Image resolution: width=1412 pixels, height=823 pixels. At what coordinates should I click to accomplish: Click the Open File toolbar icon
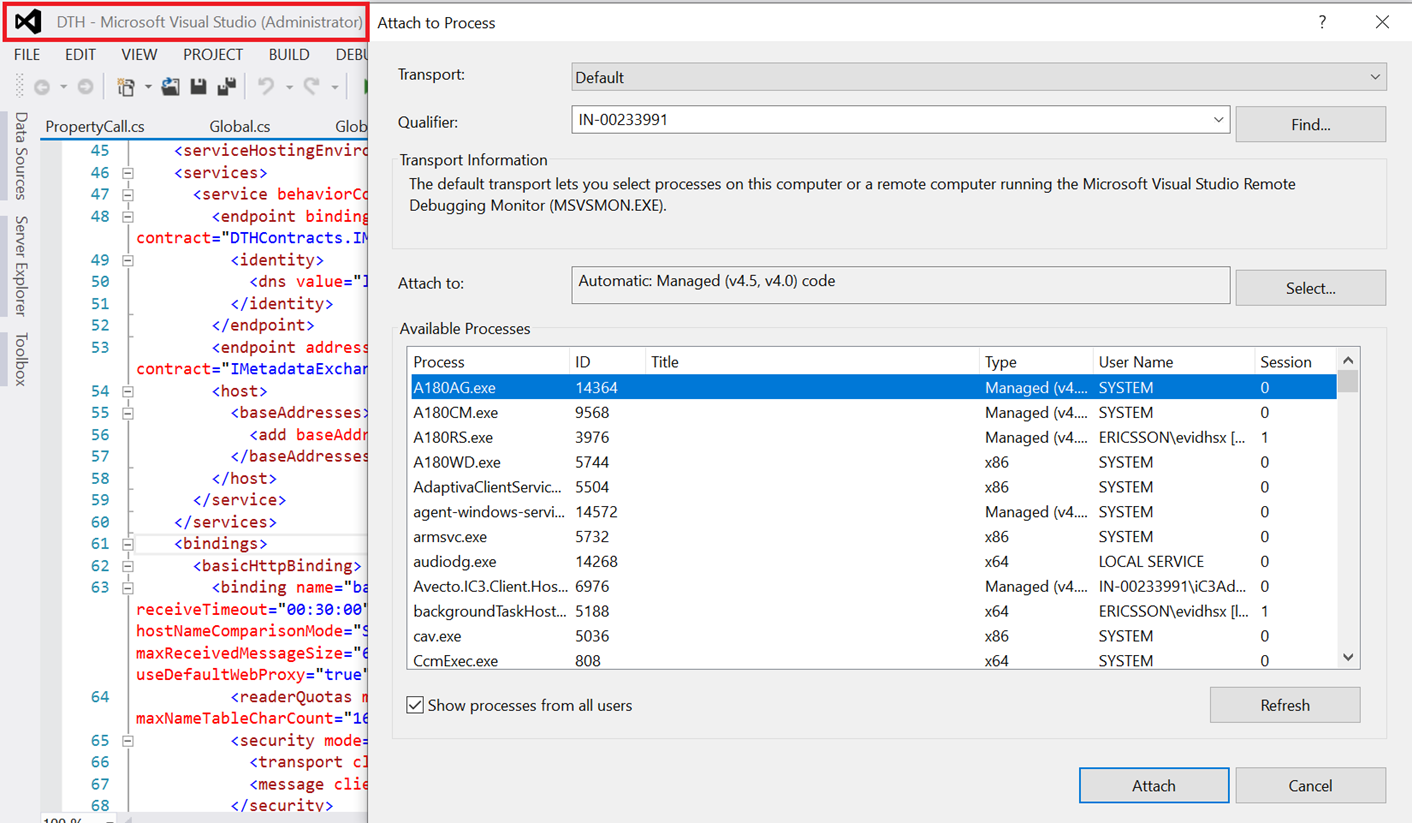click(171, 87)
